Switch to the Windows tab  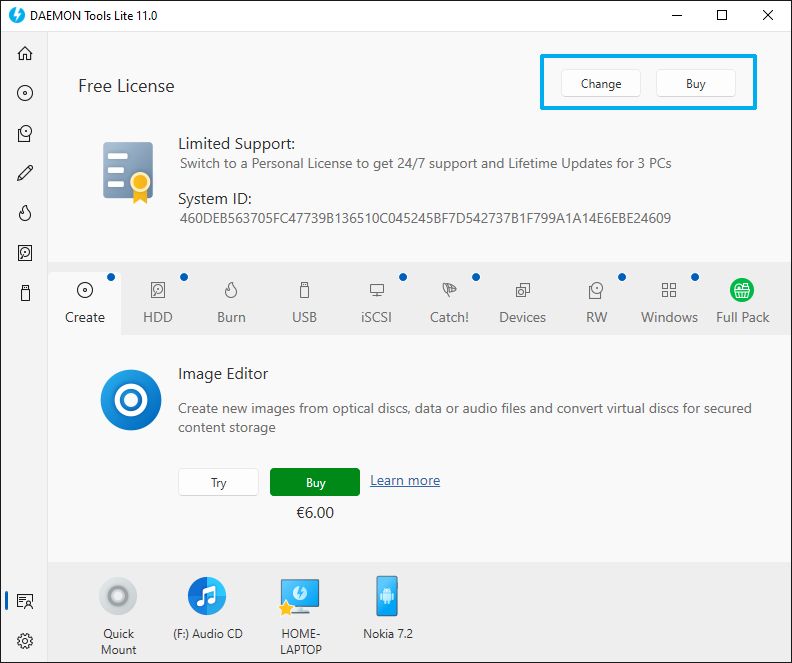669,303
